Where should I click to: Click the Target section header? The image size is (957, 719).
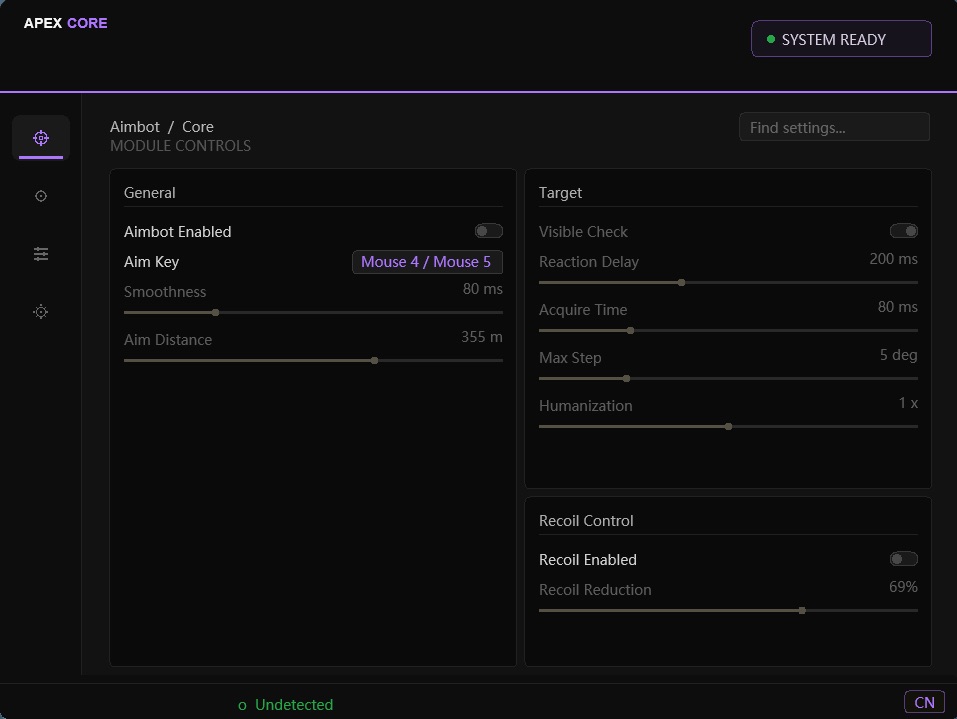pos(560,193)
